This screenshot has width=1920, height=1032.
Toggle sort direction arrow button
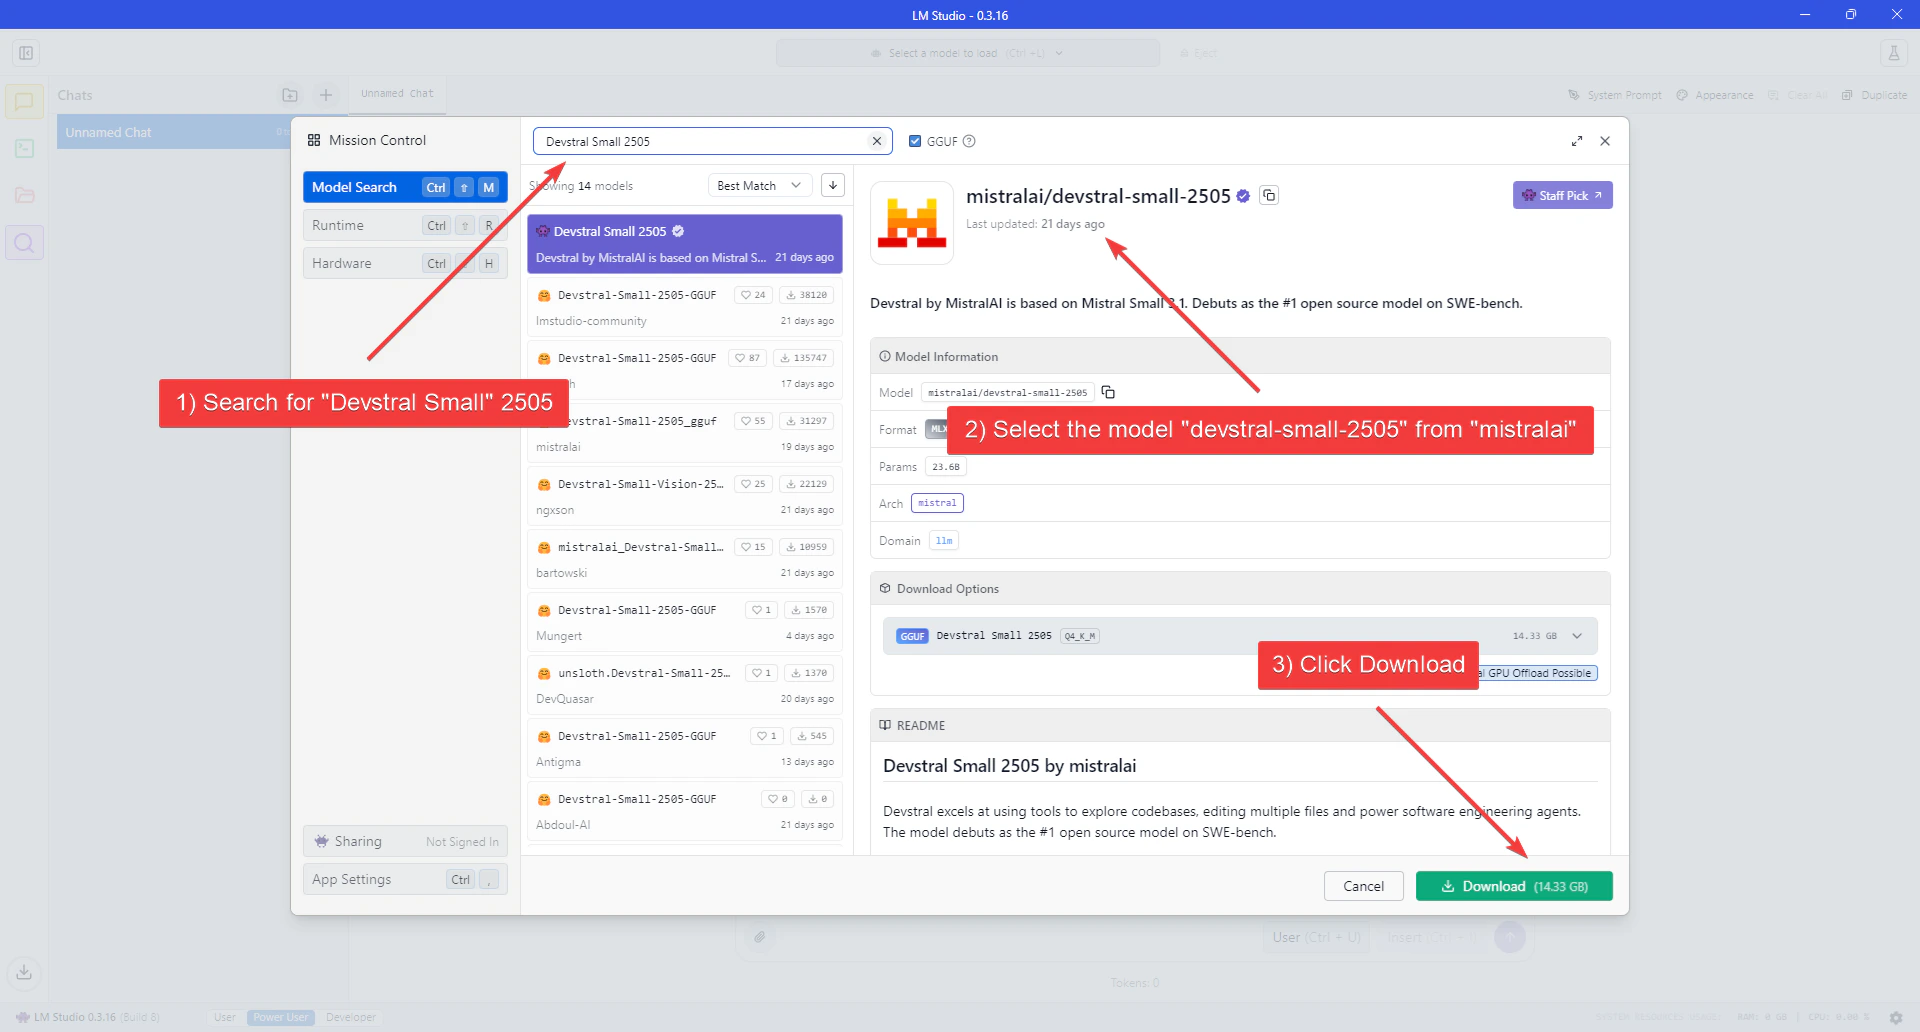pos(833,185)
